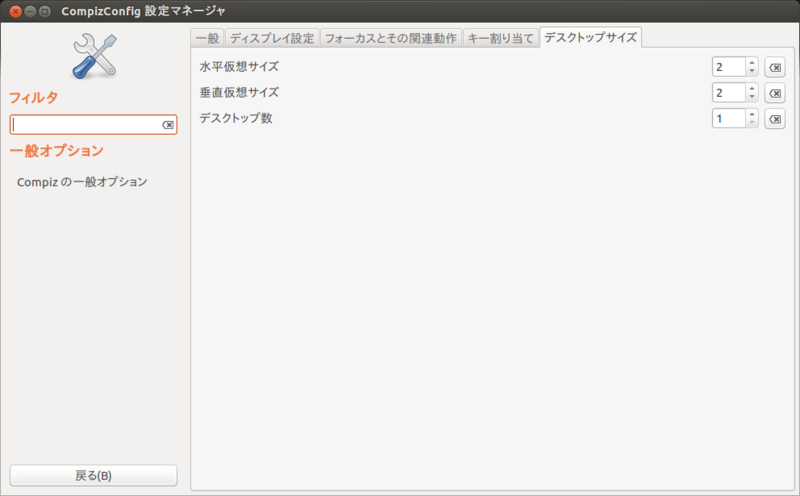Screen dimensions: 800x496
Task: Select the デスクトップサイズ tab
Action: click(x=590, y=37)
